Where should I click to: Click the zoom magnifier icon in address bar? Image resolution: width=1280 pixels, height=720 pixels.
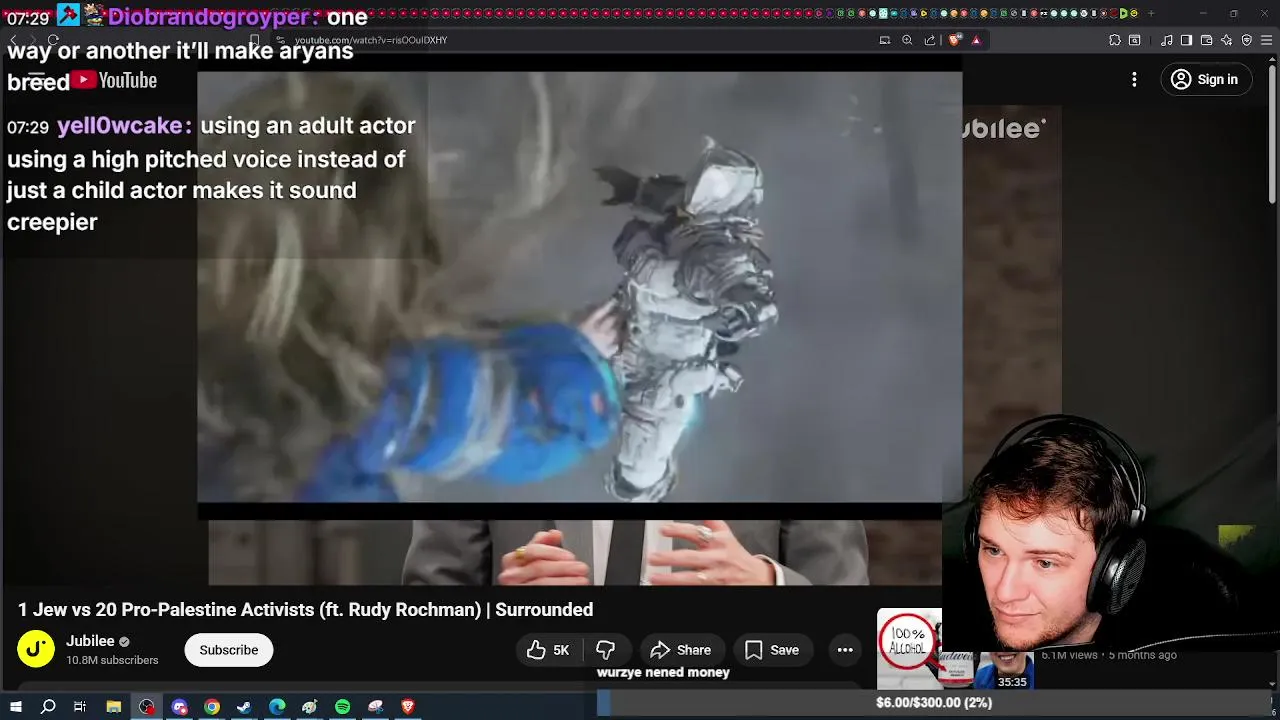point(907,40)
